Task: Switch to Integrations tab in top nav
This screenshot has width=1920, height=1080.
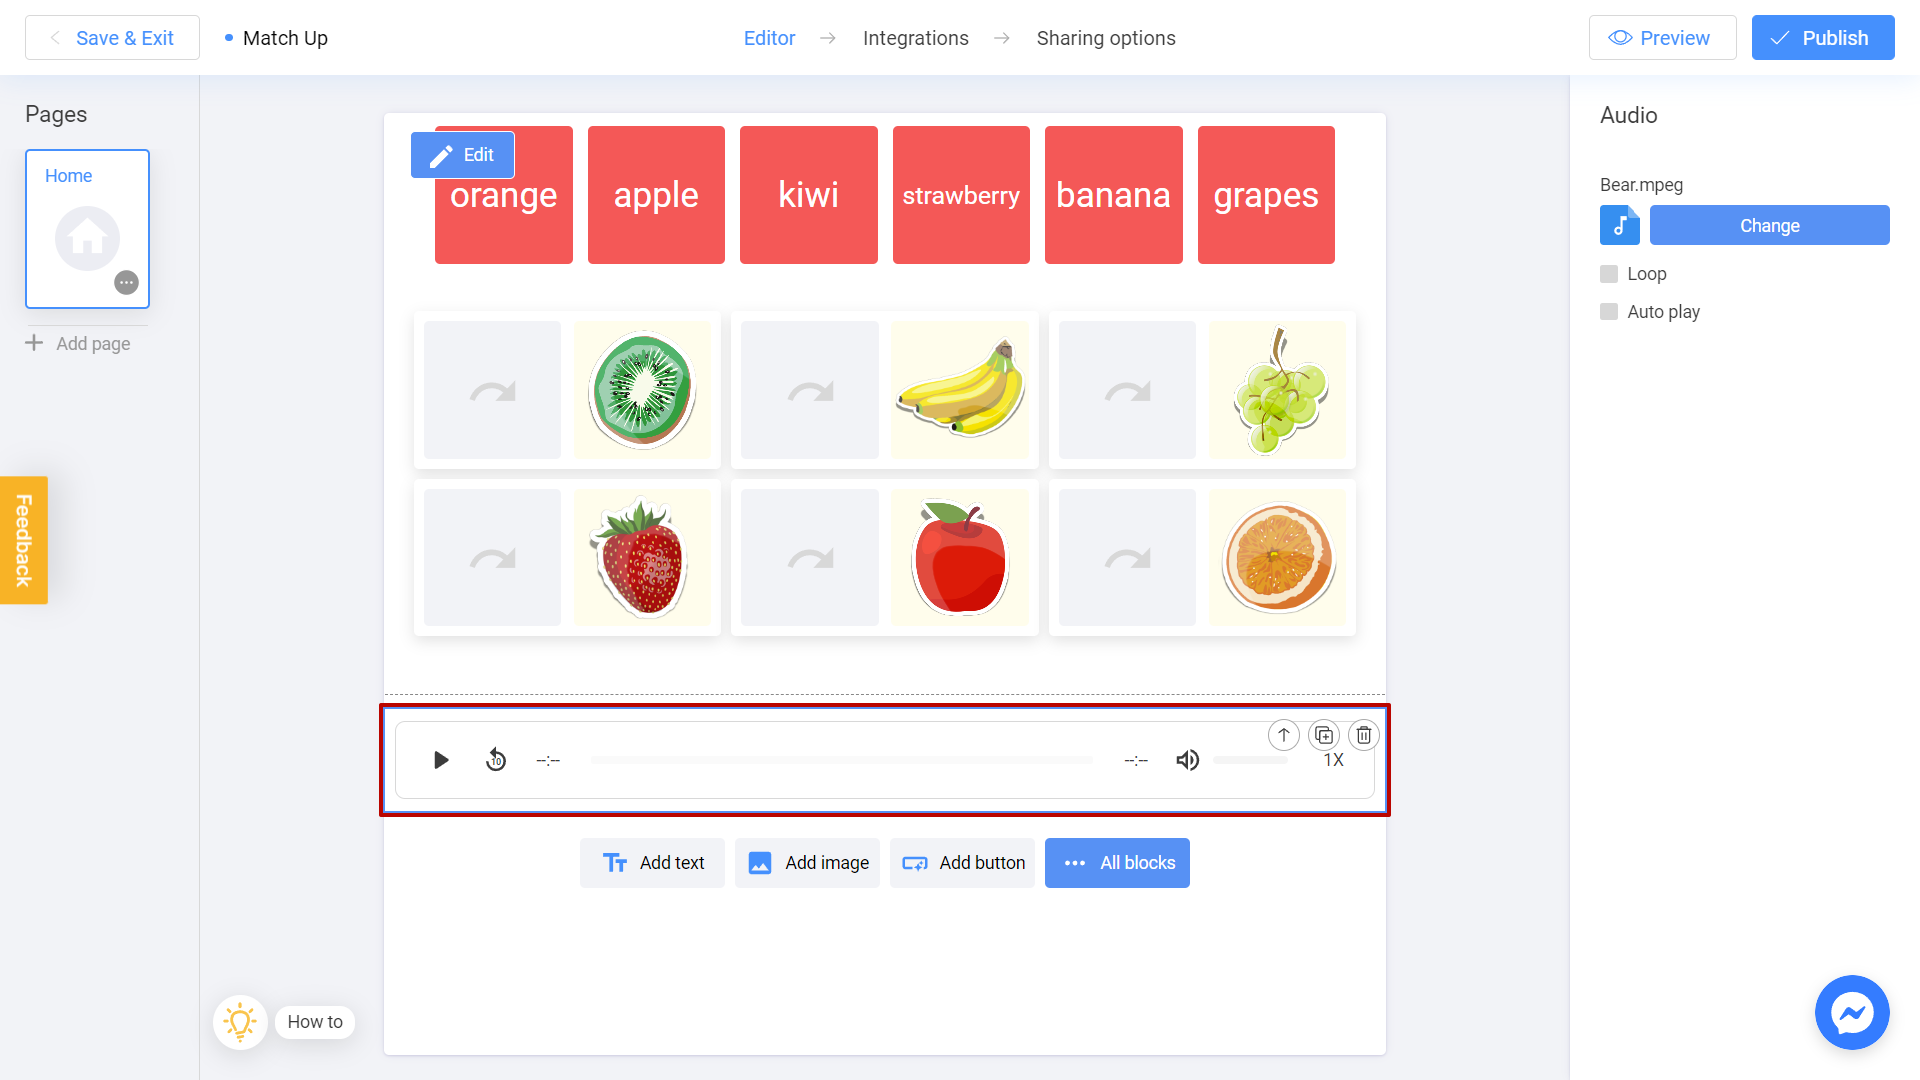Action: click(915, 37)
